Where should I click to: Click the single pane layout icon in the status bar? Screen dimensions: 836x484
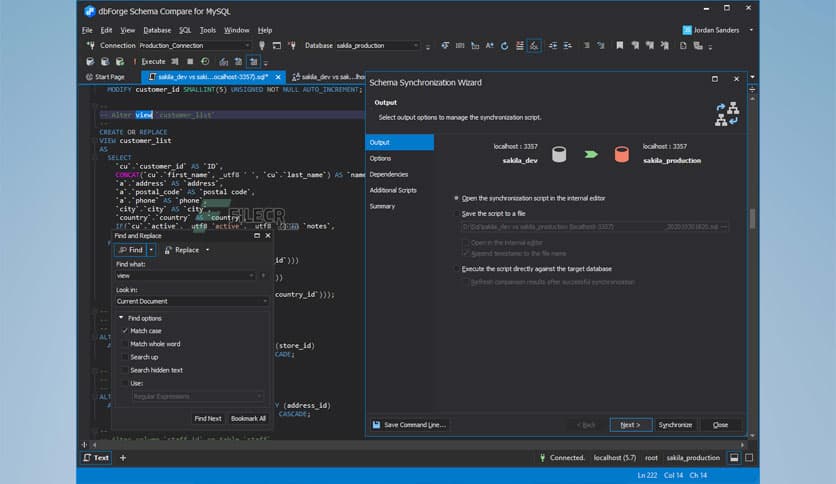749,457
